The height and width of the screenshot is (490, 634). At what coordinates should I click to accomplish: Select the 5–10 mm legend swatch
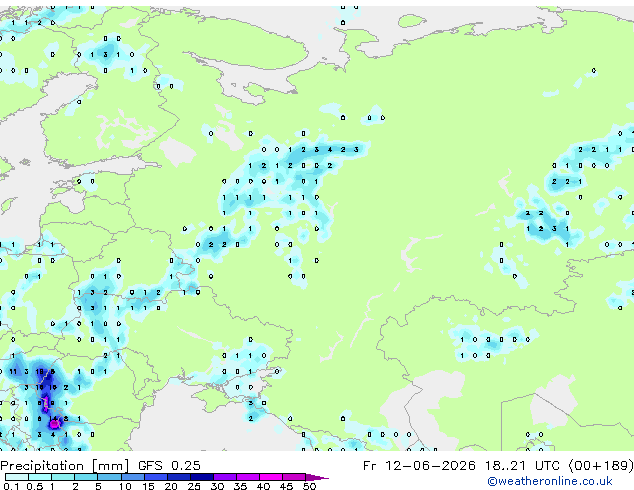pyautogui.click(x=109, y=477)
